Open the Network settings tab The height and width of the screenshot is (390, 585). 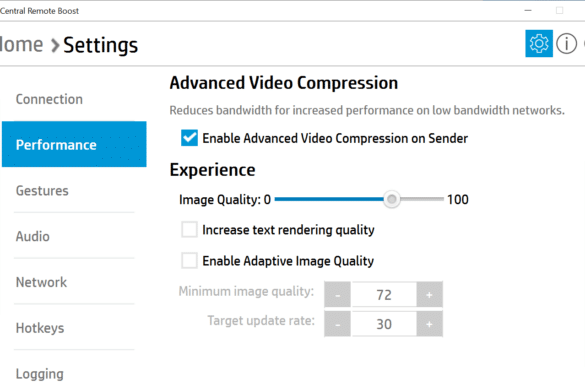41,282
